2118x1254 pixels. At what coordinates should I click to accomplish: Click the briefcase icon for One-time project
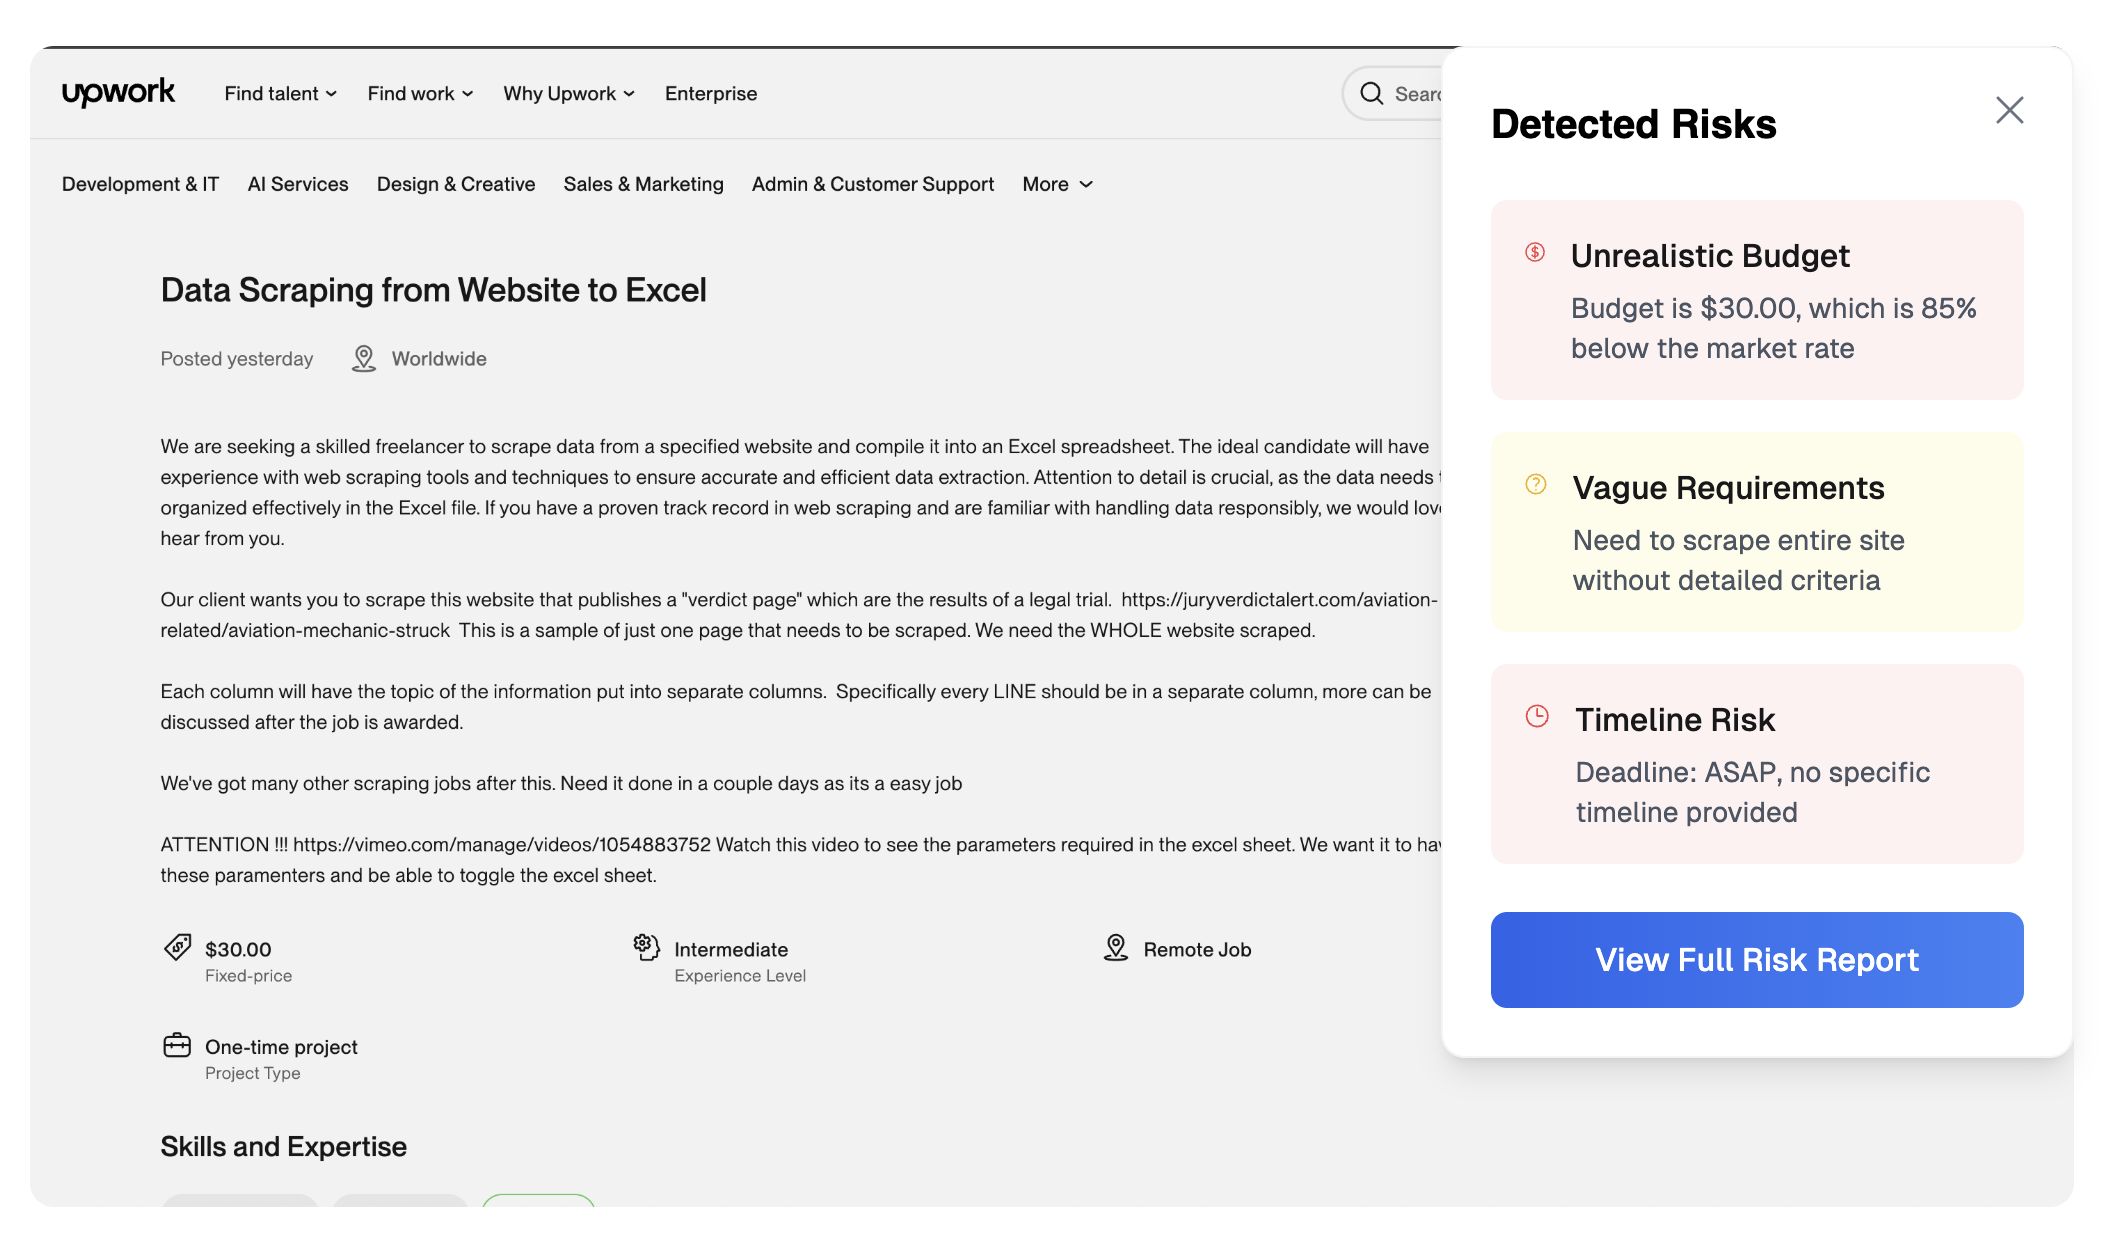(177, 1045)
